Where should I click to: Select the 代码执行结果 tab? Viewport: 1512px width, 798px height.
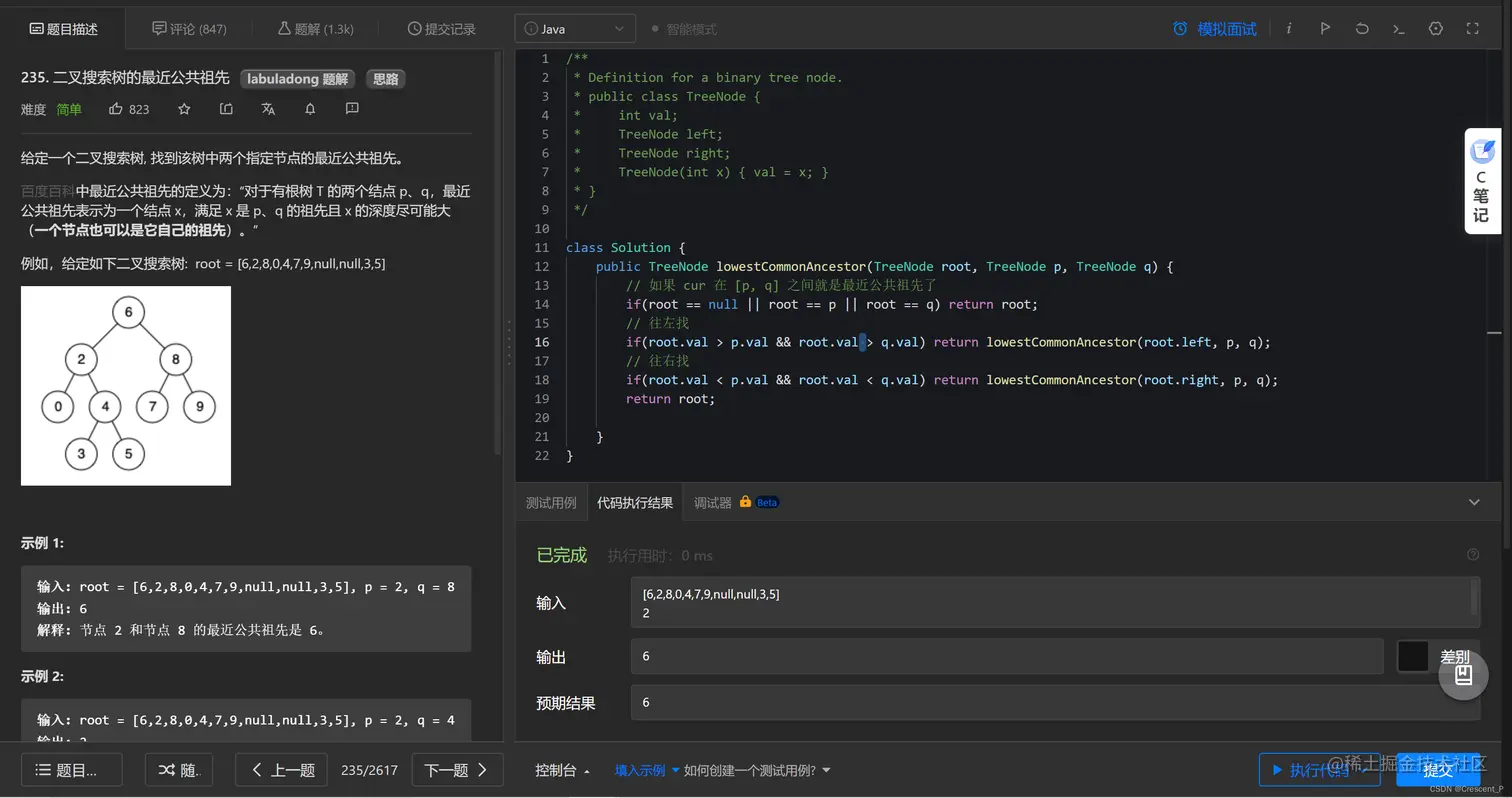point(635,502)
